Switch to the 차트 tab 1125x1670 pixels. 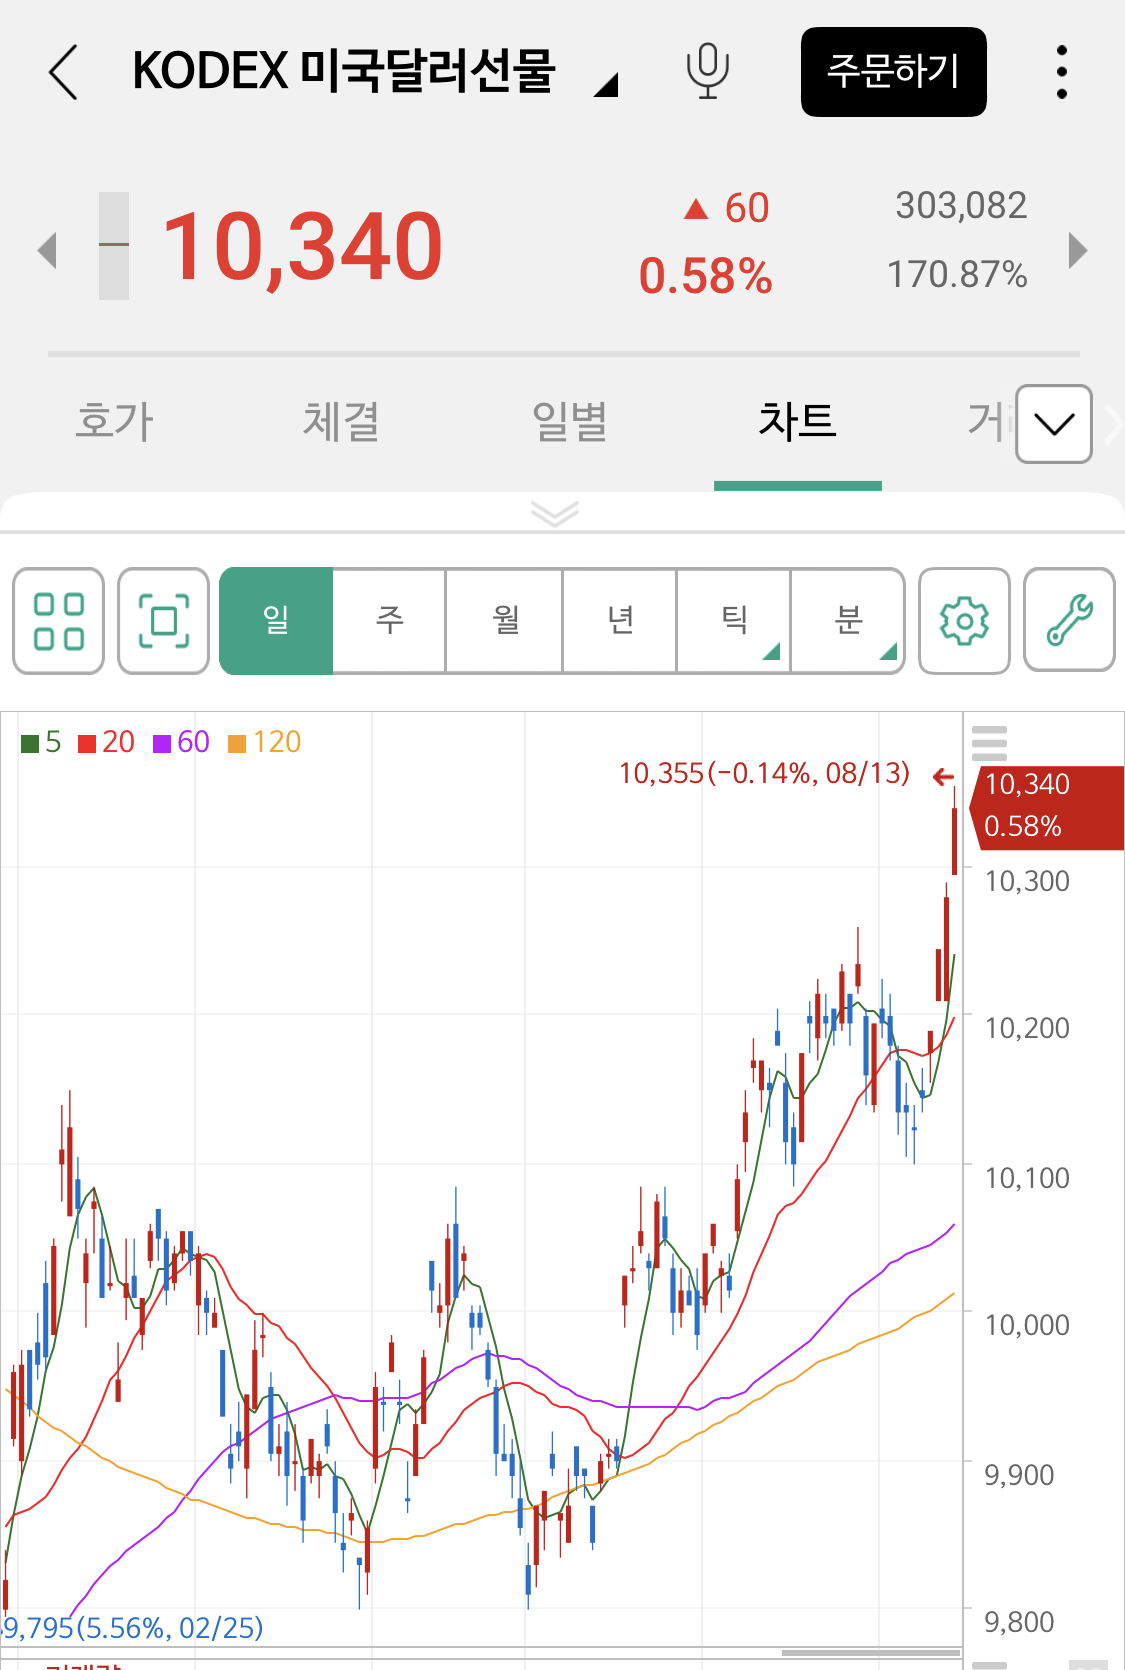pyautogui.click(x=797, y=421)
